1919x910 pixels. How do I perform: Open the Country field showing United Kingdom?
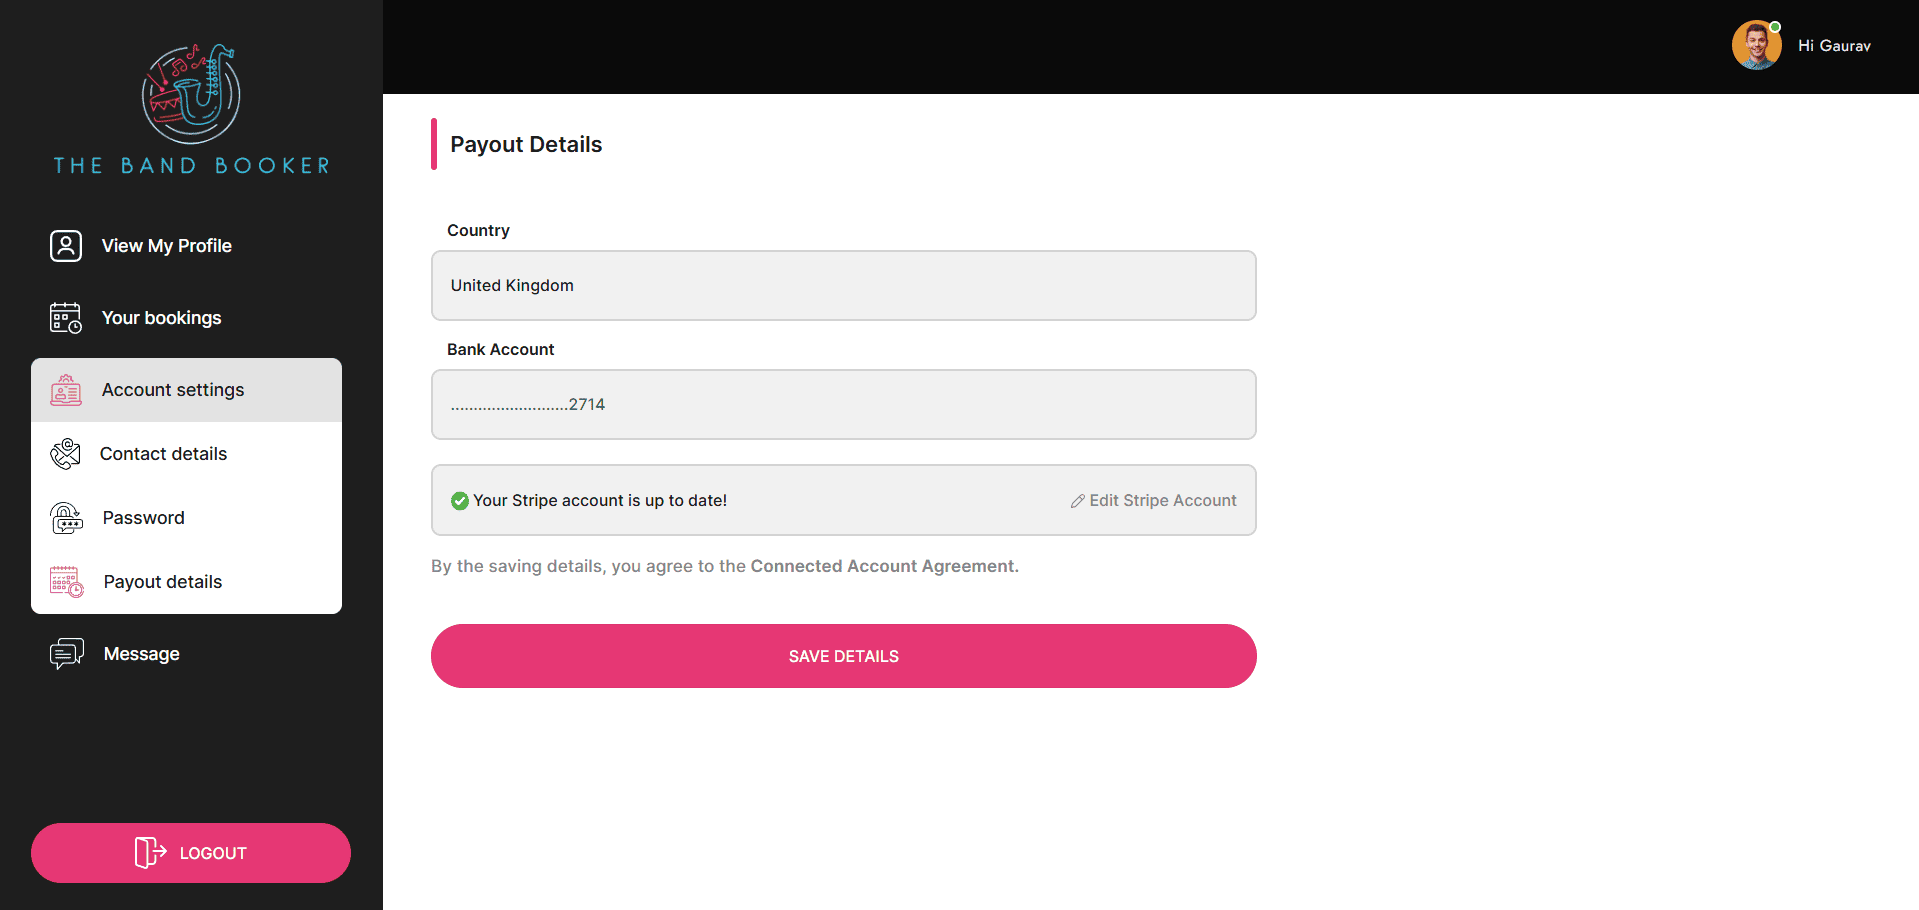843,285
